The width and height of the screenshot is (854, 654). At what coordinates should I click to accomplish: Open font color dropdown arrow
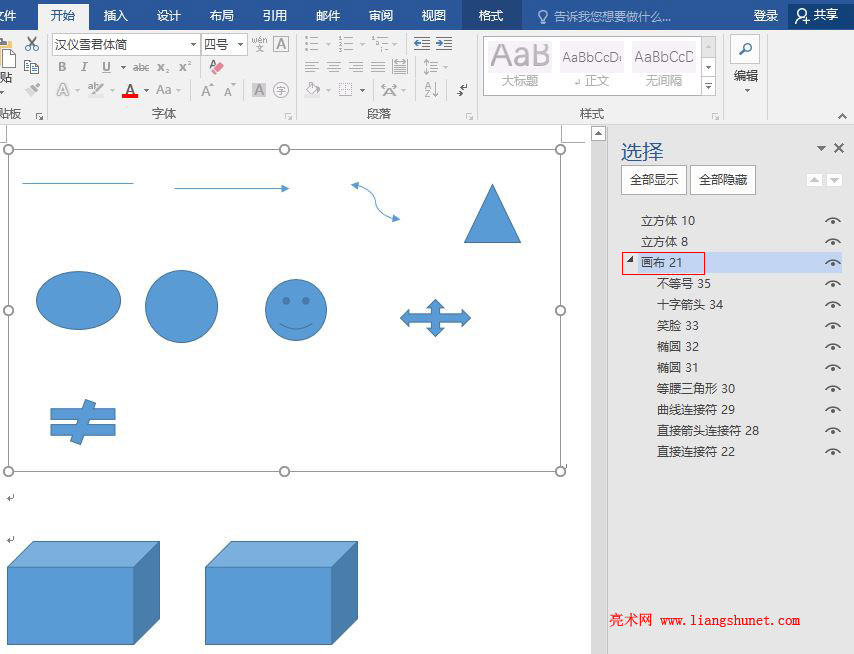coord(146,90)
